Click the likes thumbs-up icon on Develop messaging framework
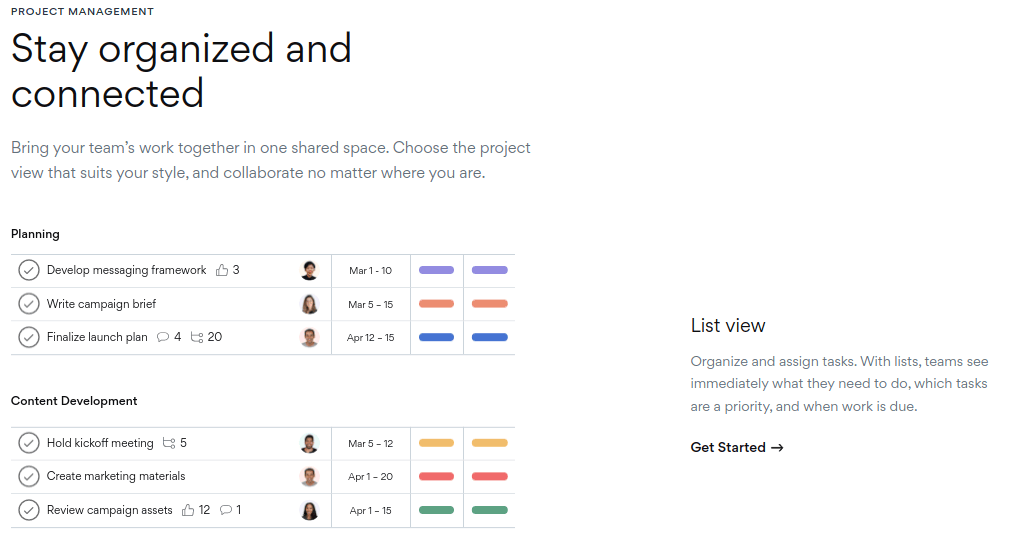The height and width of the screenshot is (548, 1024). click(222, 270)
